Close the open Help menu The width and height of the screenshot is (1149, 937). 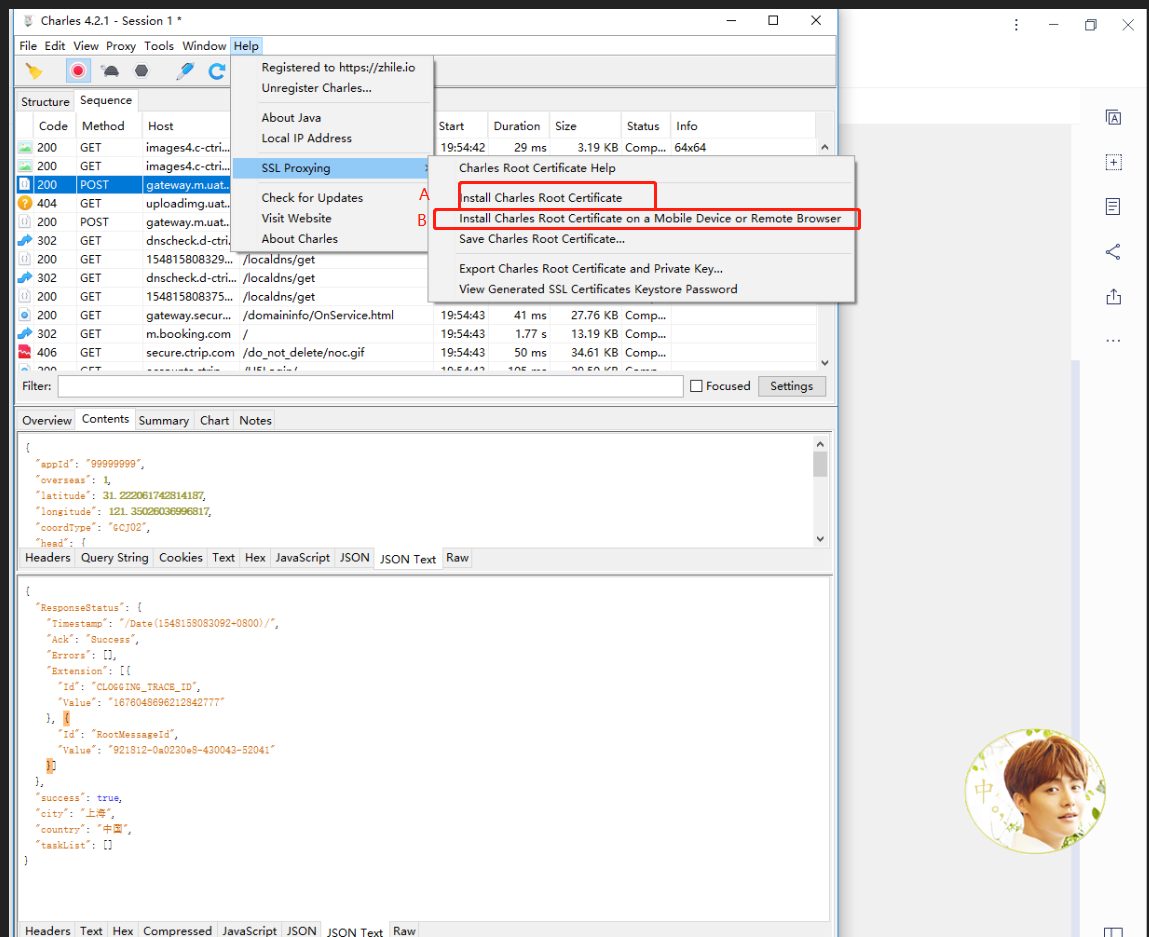(246, 45)
